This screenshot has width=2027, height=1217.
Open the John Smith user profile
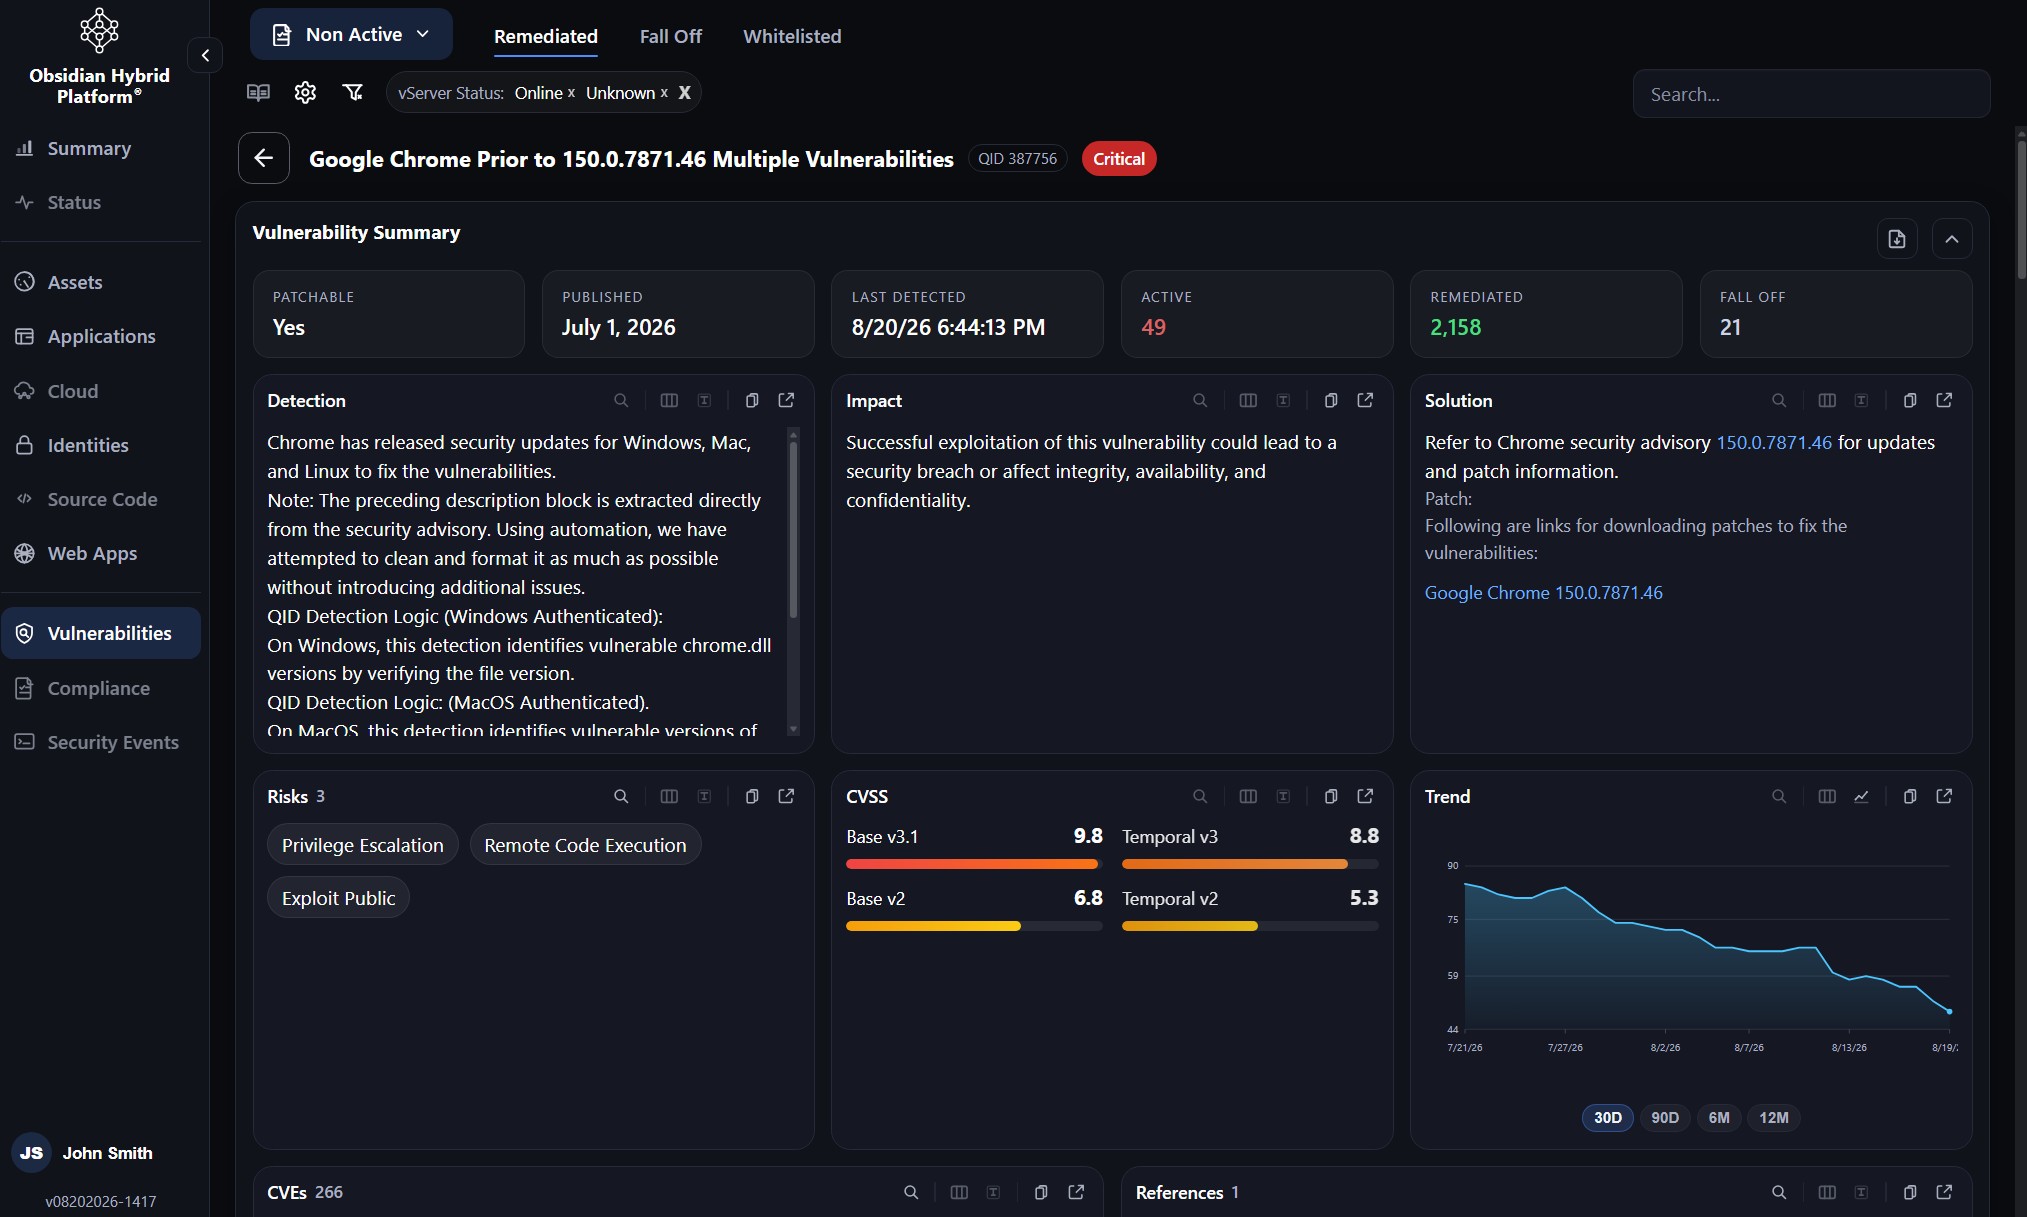tap(85, 1152)
